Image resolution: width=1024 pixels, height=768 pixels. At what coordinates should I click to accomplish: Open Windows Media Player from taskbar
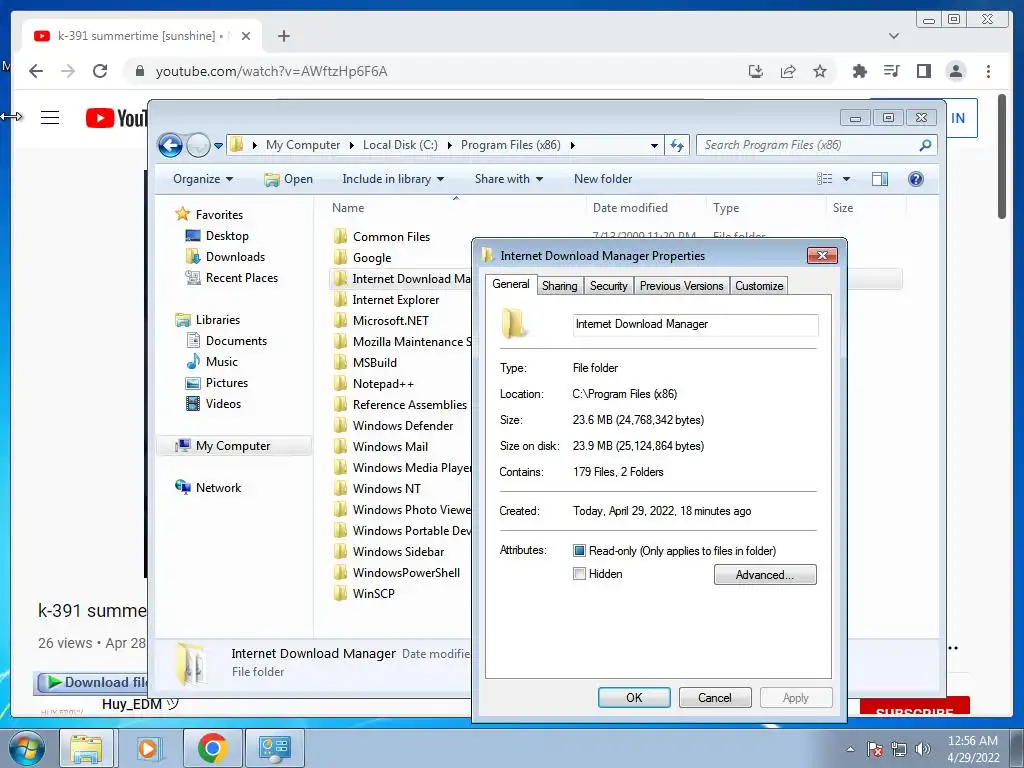coord(148,748)
